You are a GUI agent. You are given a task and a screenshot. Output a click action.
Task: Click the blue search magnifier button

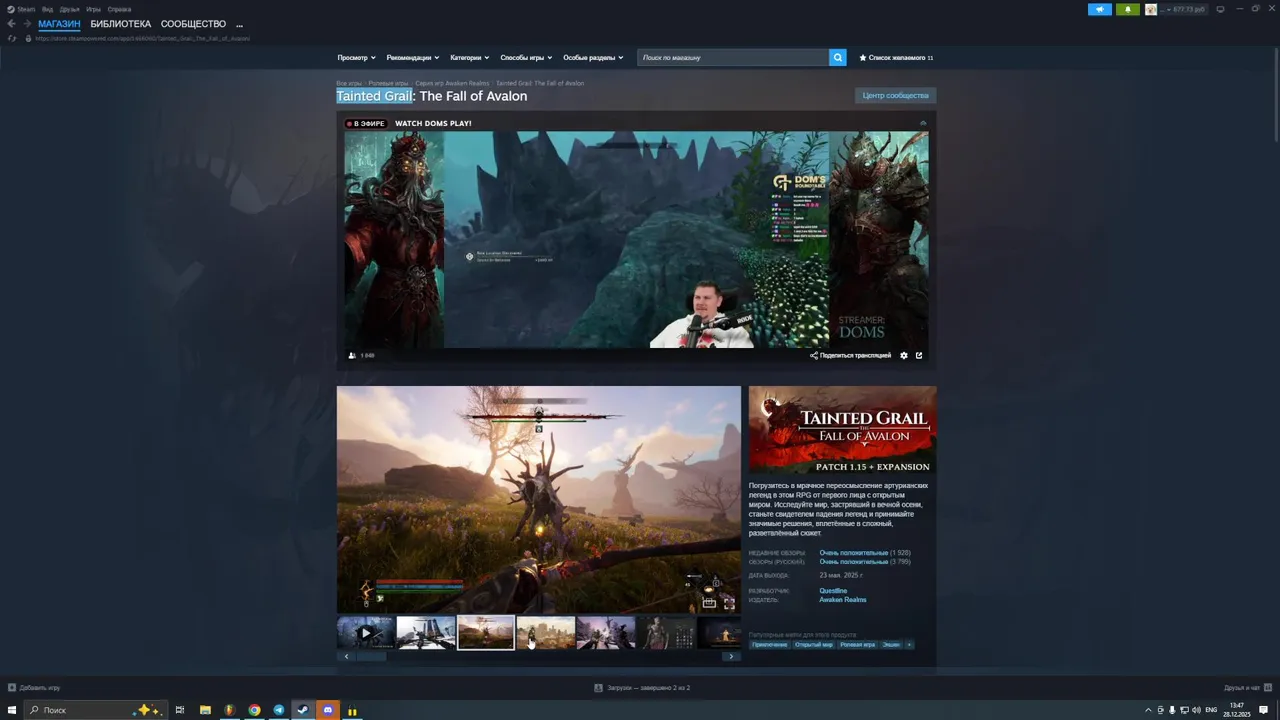[x=838, y=58]
